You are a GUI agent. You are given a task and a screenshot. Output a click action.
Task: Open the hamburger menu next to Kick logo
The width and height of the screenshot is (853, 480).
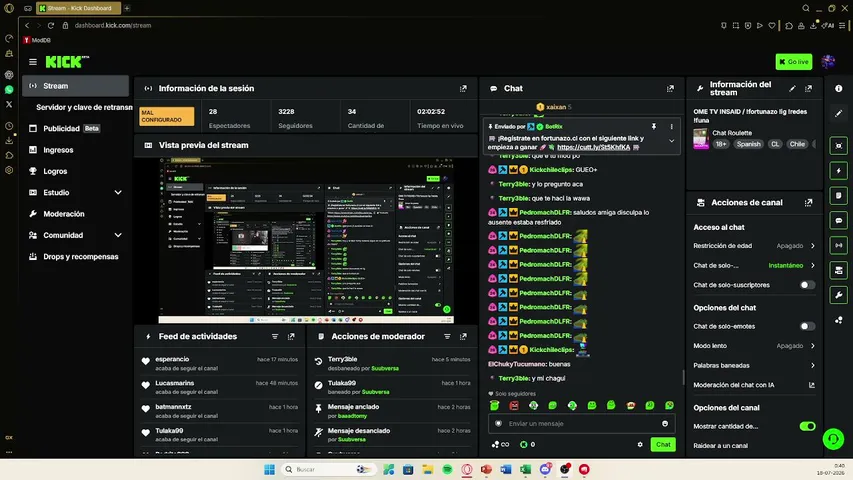coord(33,62)
